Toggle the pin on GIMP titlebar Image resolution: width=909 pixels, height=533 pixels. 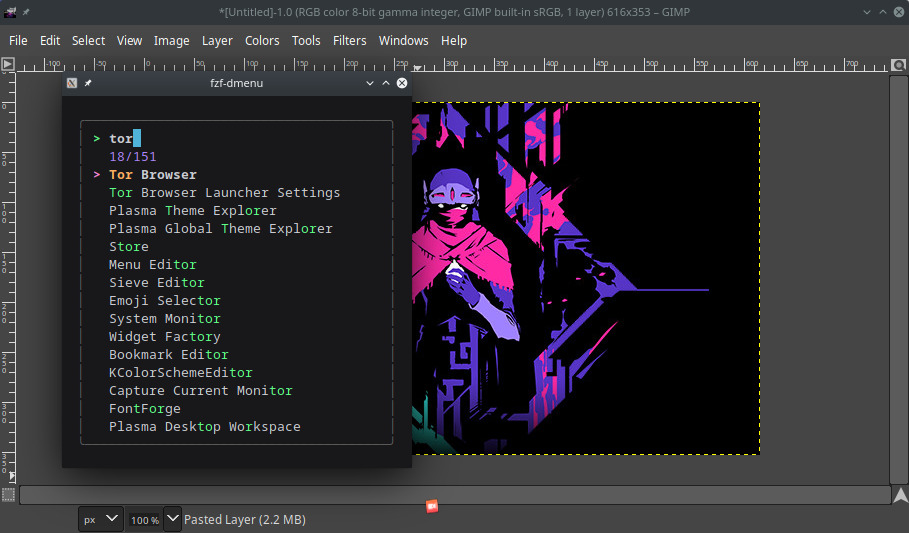point(27,11)
